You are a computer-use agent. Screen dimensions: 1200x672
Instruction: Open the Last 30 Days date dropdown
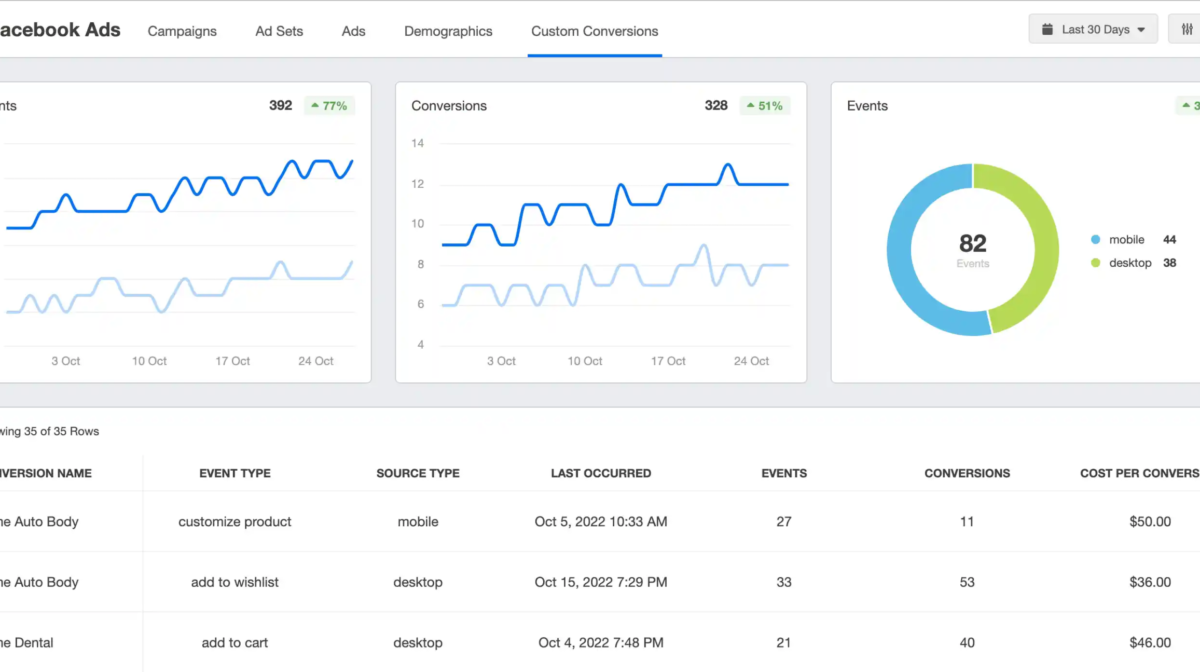pos(1093,29)
